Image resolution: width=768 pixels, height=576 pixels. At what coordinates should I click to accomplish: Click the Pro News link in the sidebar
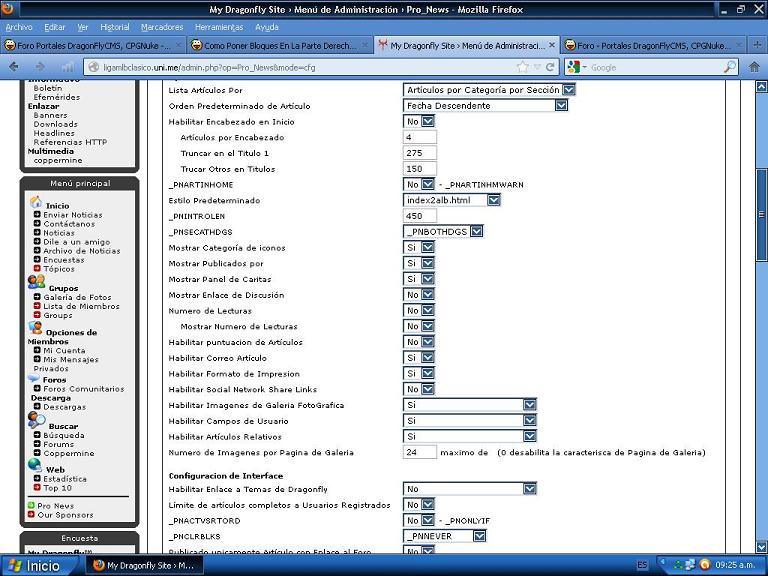click(56, 506)
